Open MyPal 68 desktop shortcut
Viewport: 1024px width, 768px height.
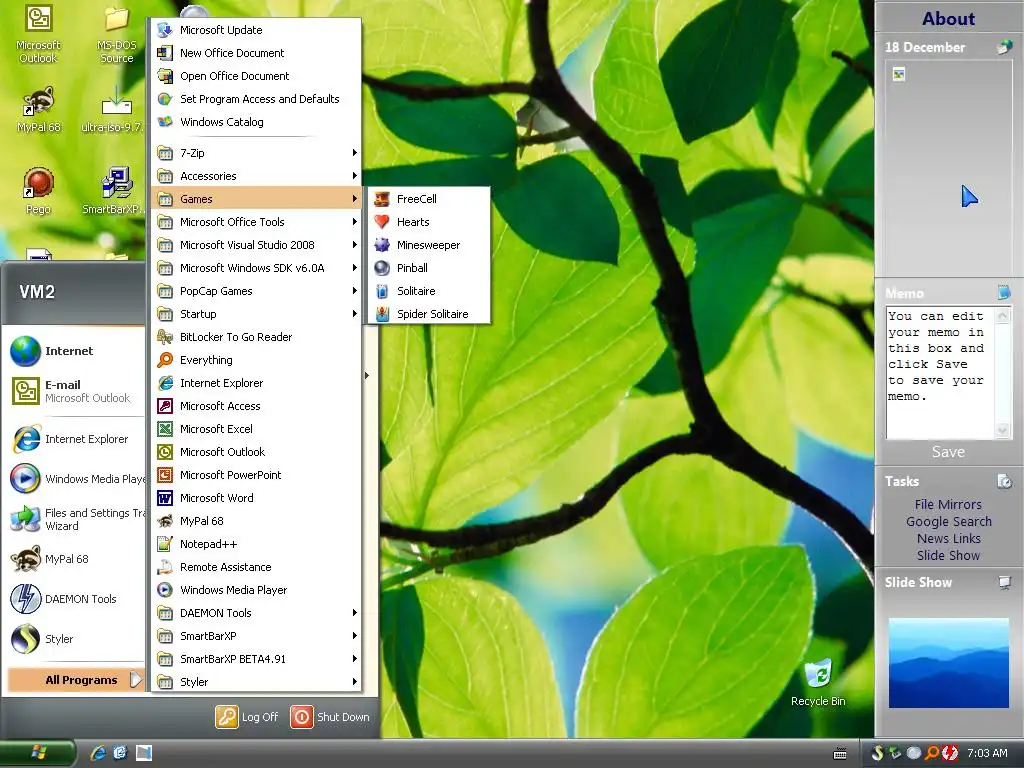(39, 109)
